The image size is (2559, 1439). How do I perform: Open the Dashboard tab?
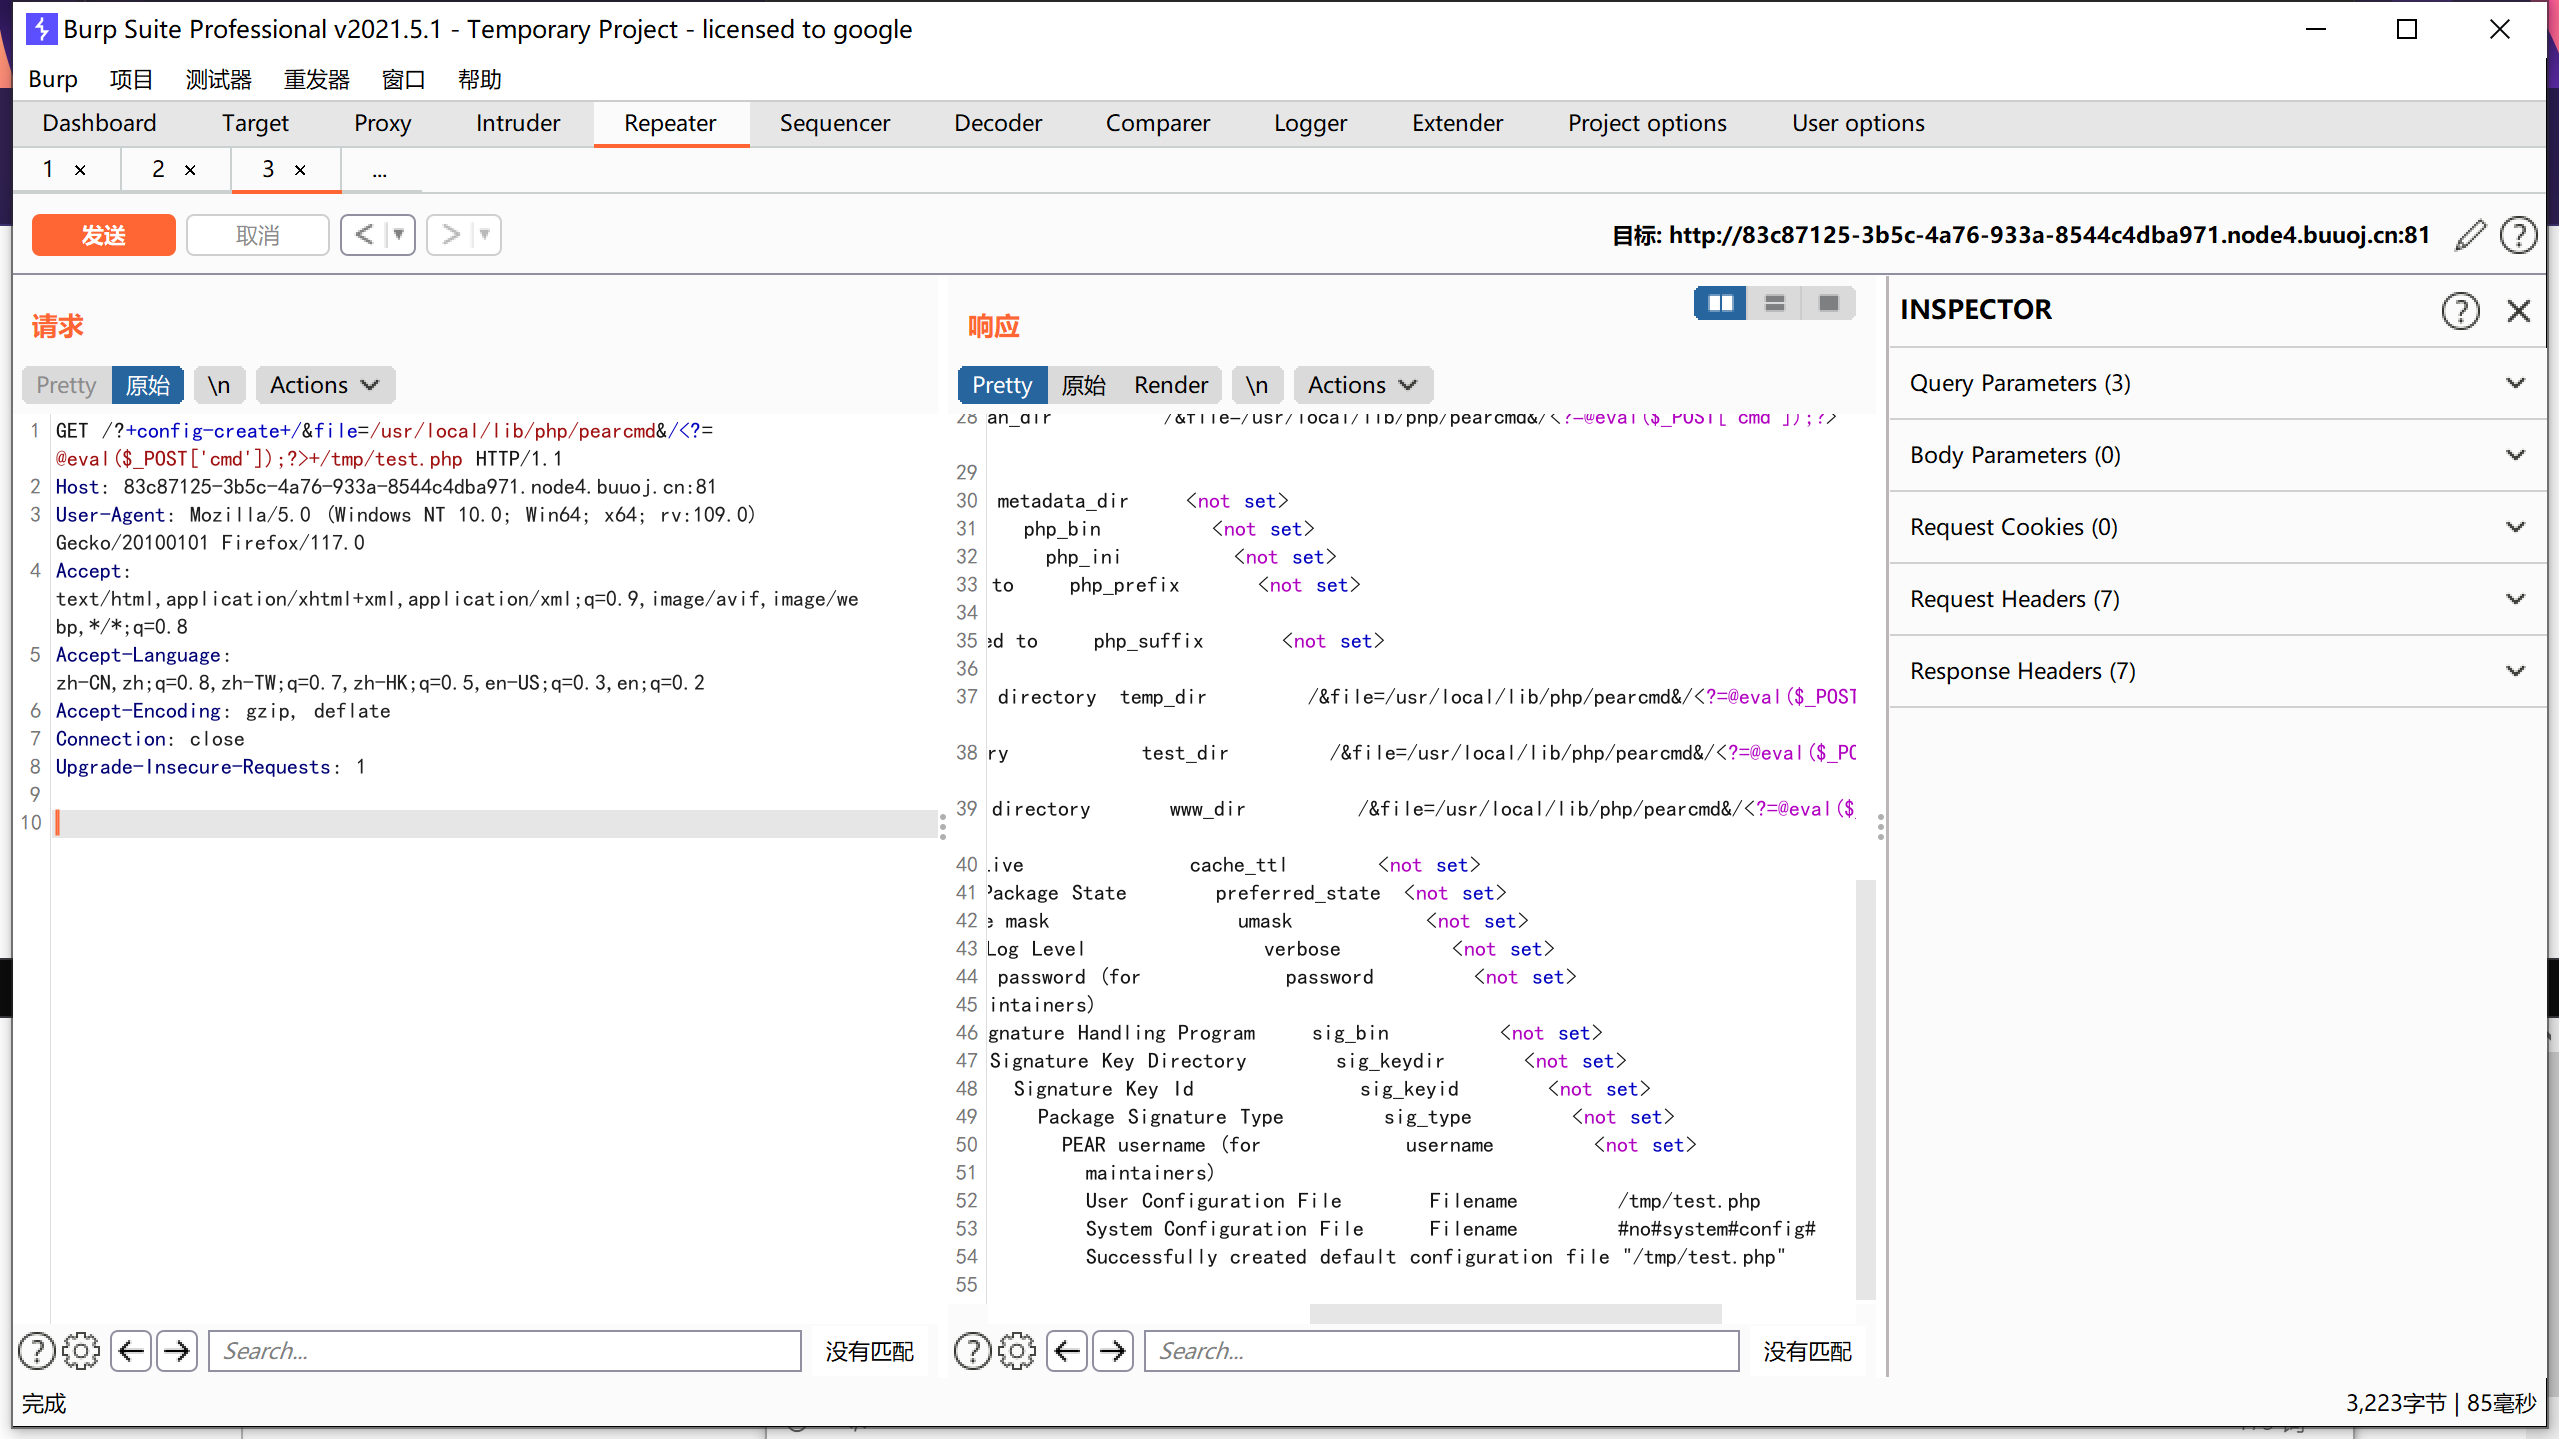[99, 123]
